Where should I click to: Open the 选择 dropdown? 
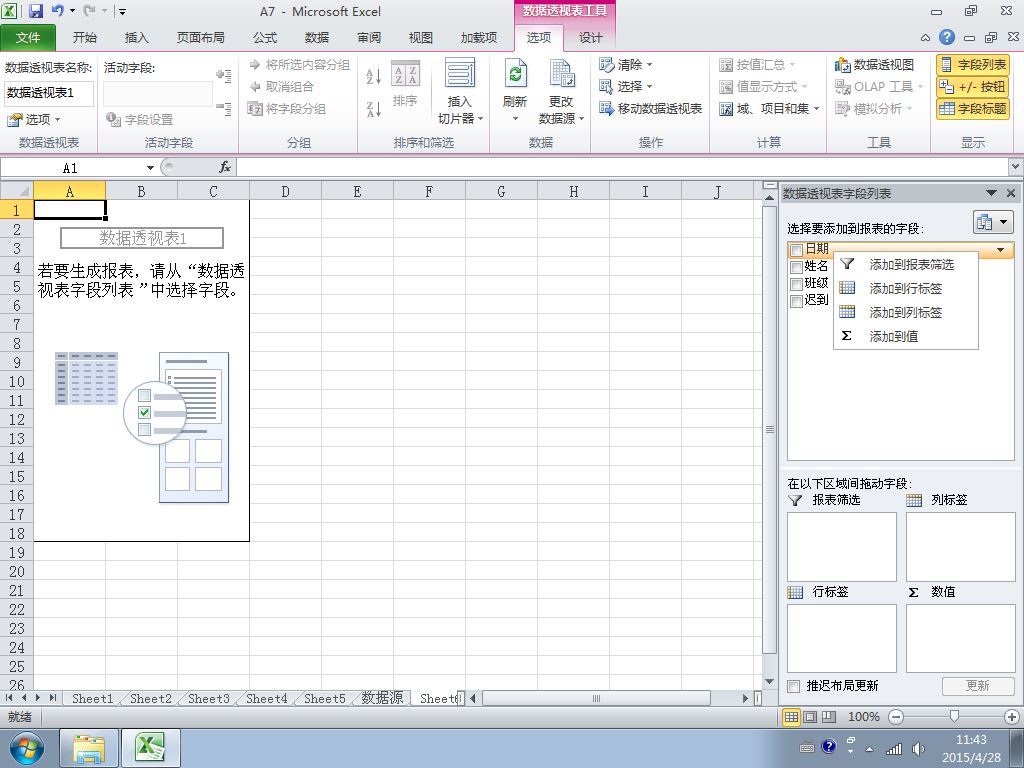click(626, 86)
